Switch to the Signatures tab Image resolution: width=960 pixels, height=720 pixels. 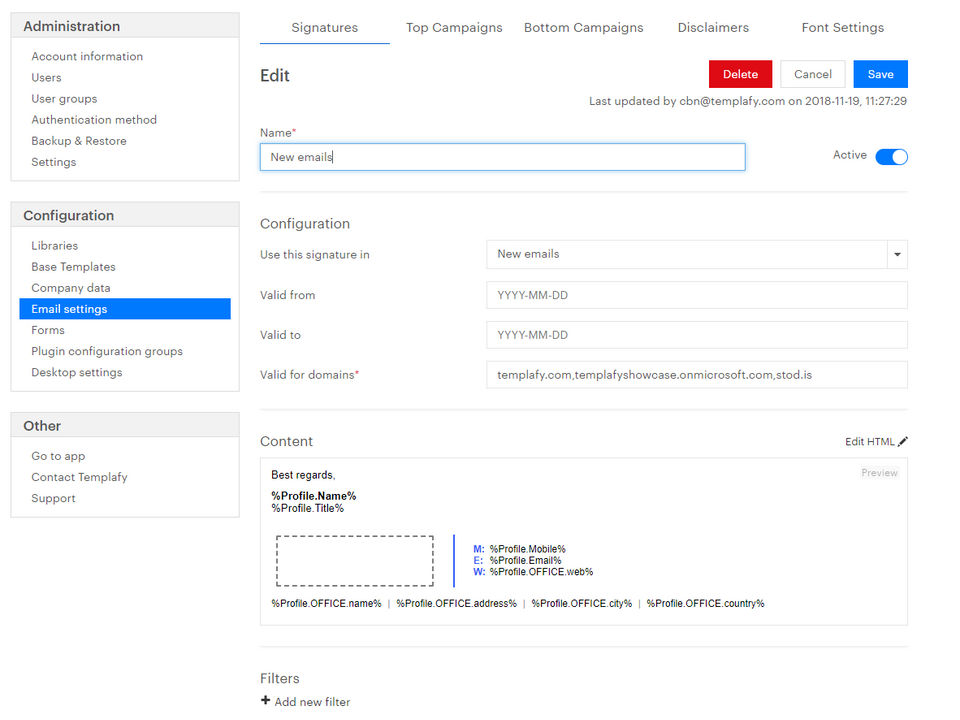pyautogui.click(x=324, y=28)
